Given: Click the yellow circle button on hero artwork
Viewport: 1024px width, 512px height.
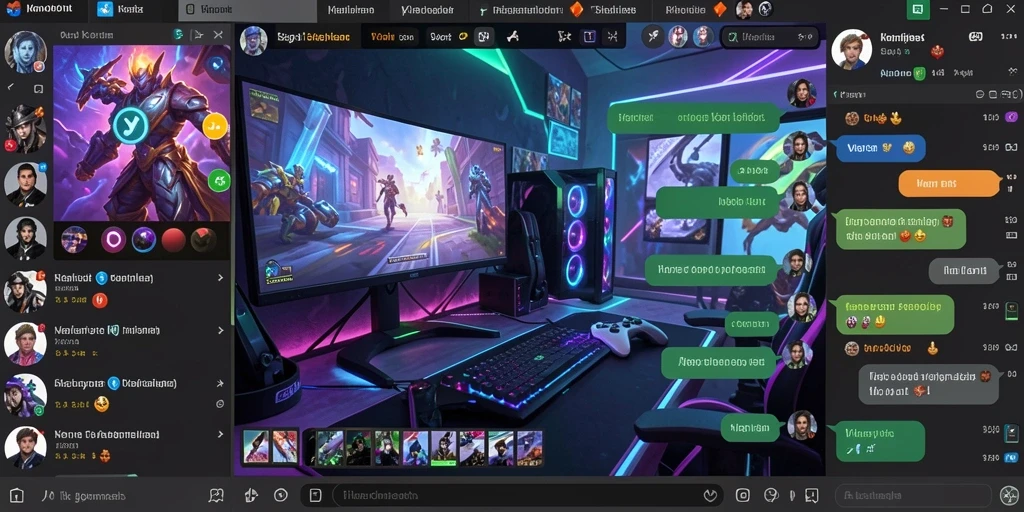Looking at the screenshot, I should point(215,125).
